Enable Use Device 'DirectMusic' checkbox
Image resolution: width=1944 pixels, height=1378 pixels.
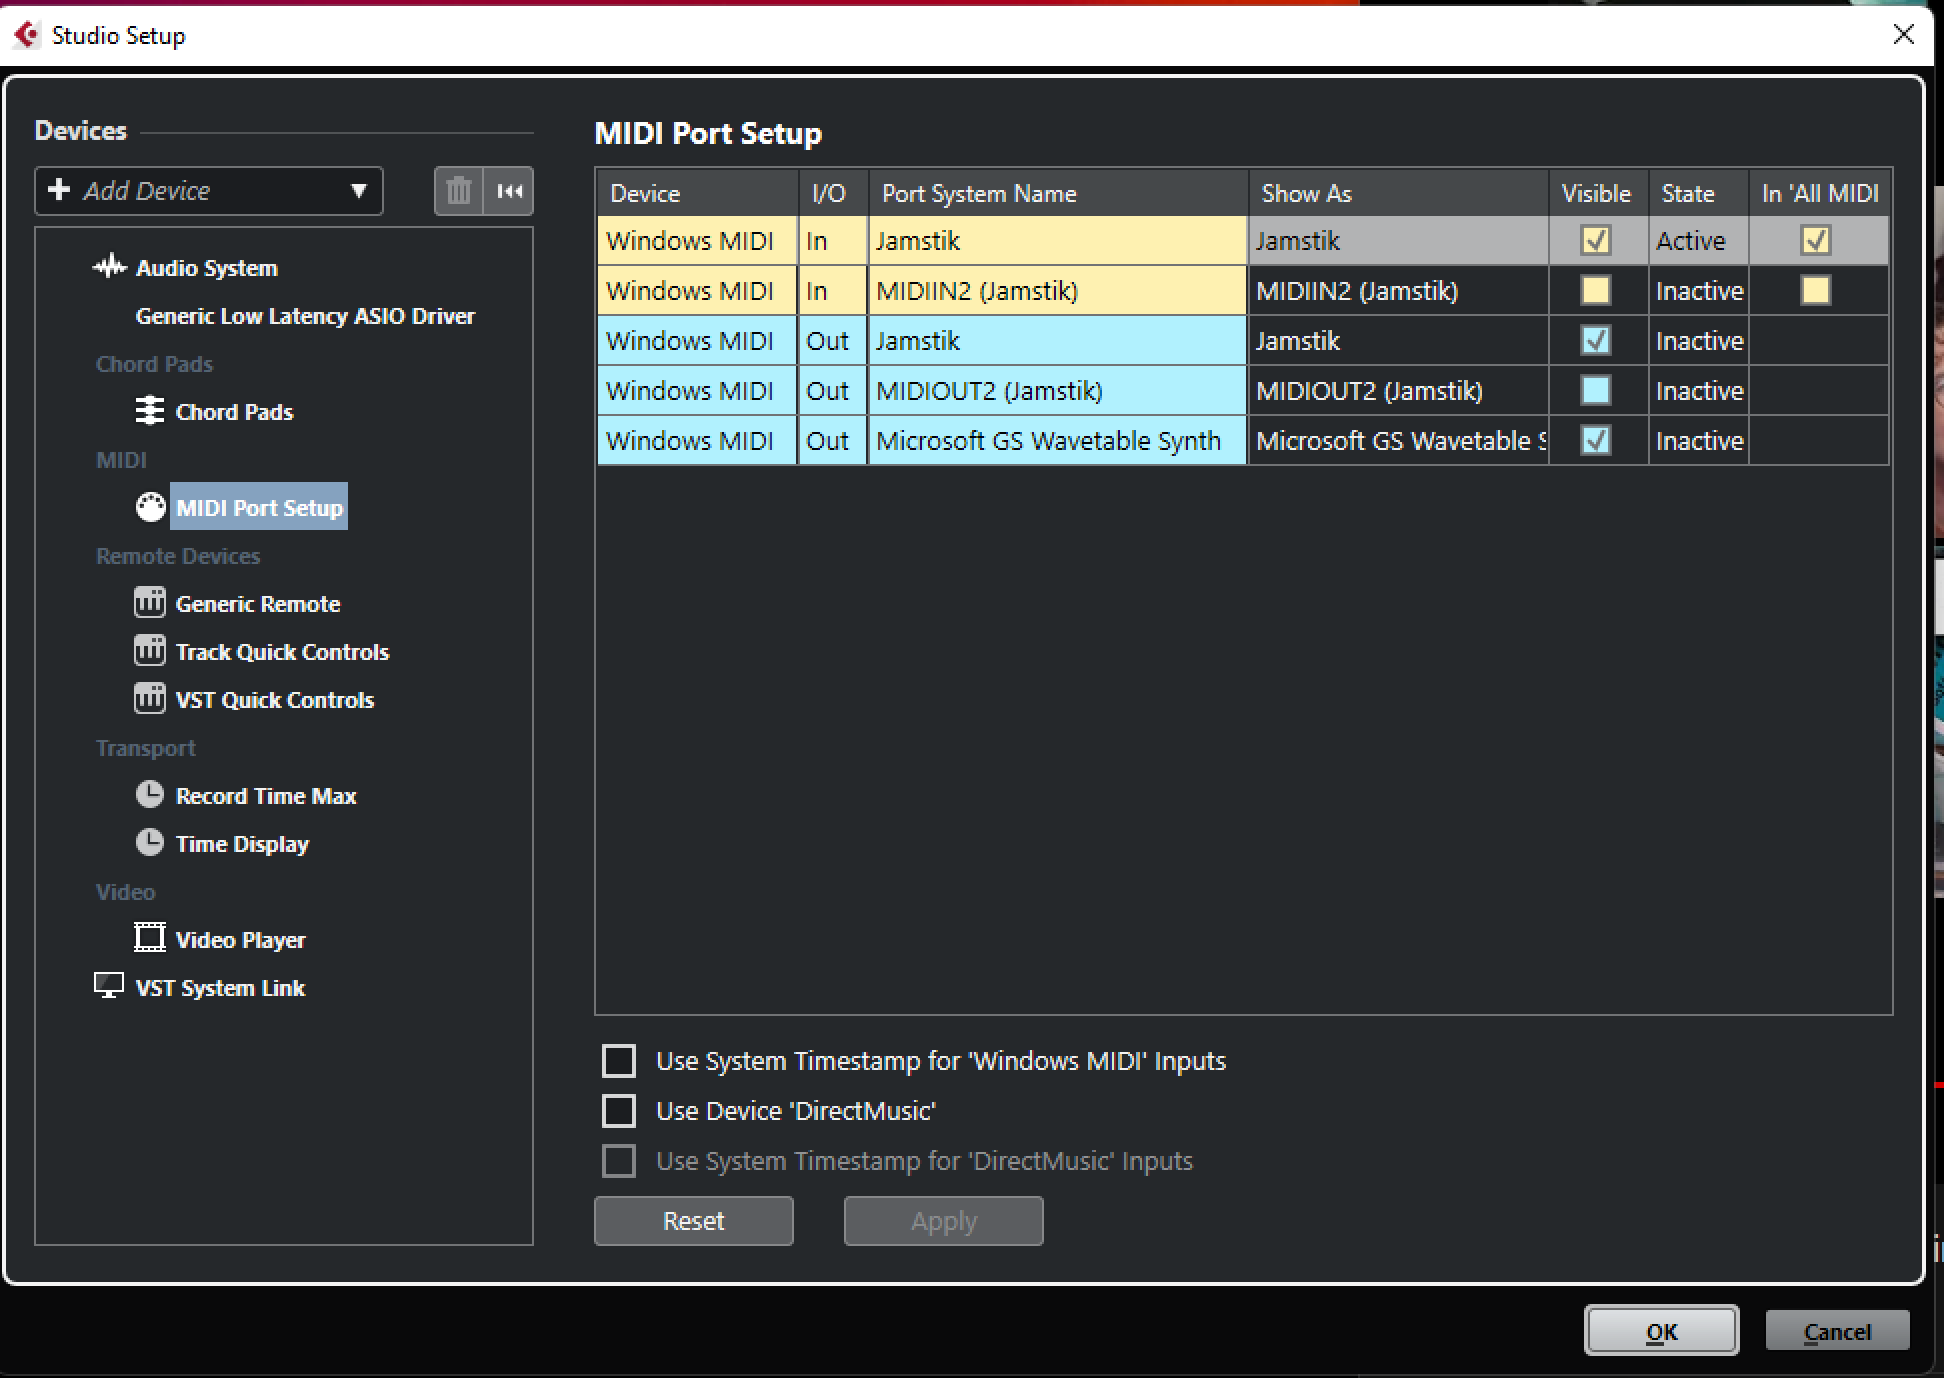(x=619, y=1111)
